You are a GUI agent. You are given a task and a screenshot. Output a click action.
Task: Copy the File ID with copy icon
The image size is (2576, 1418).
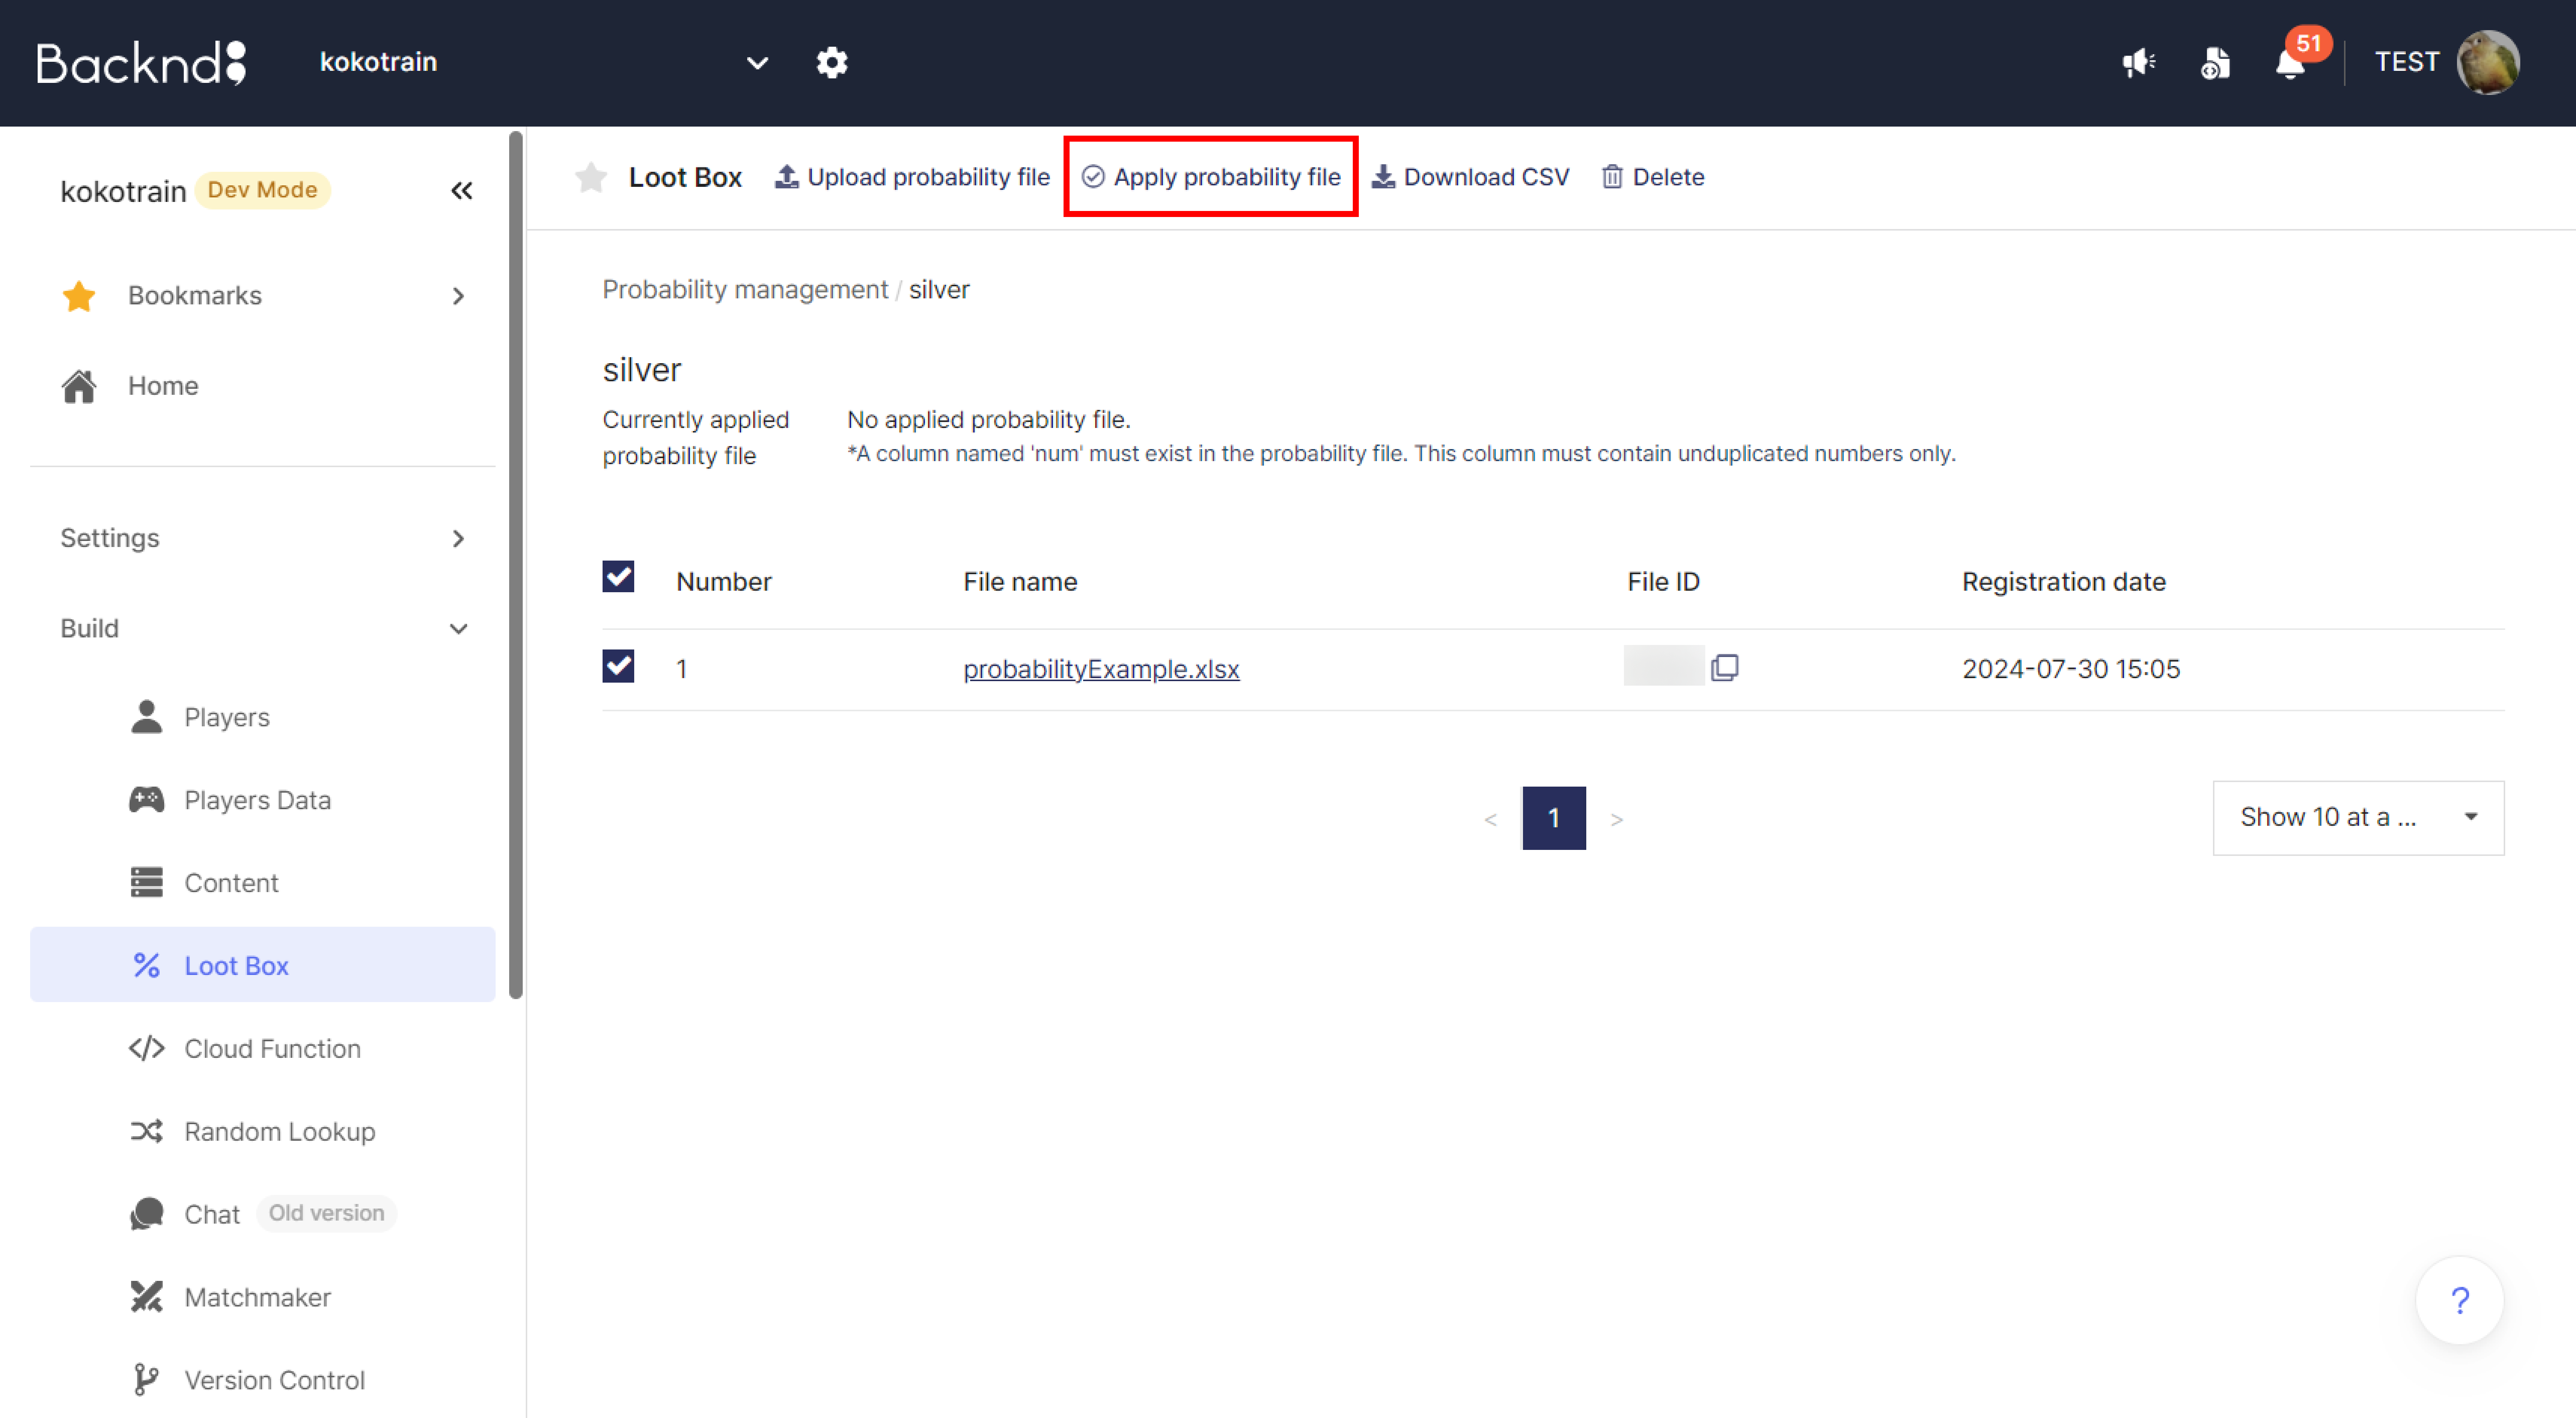click(1725, 667)
